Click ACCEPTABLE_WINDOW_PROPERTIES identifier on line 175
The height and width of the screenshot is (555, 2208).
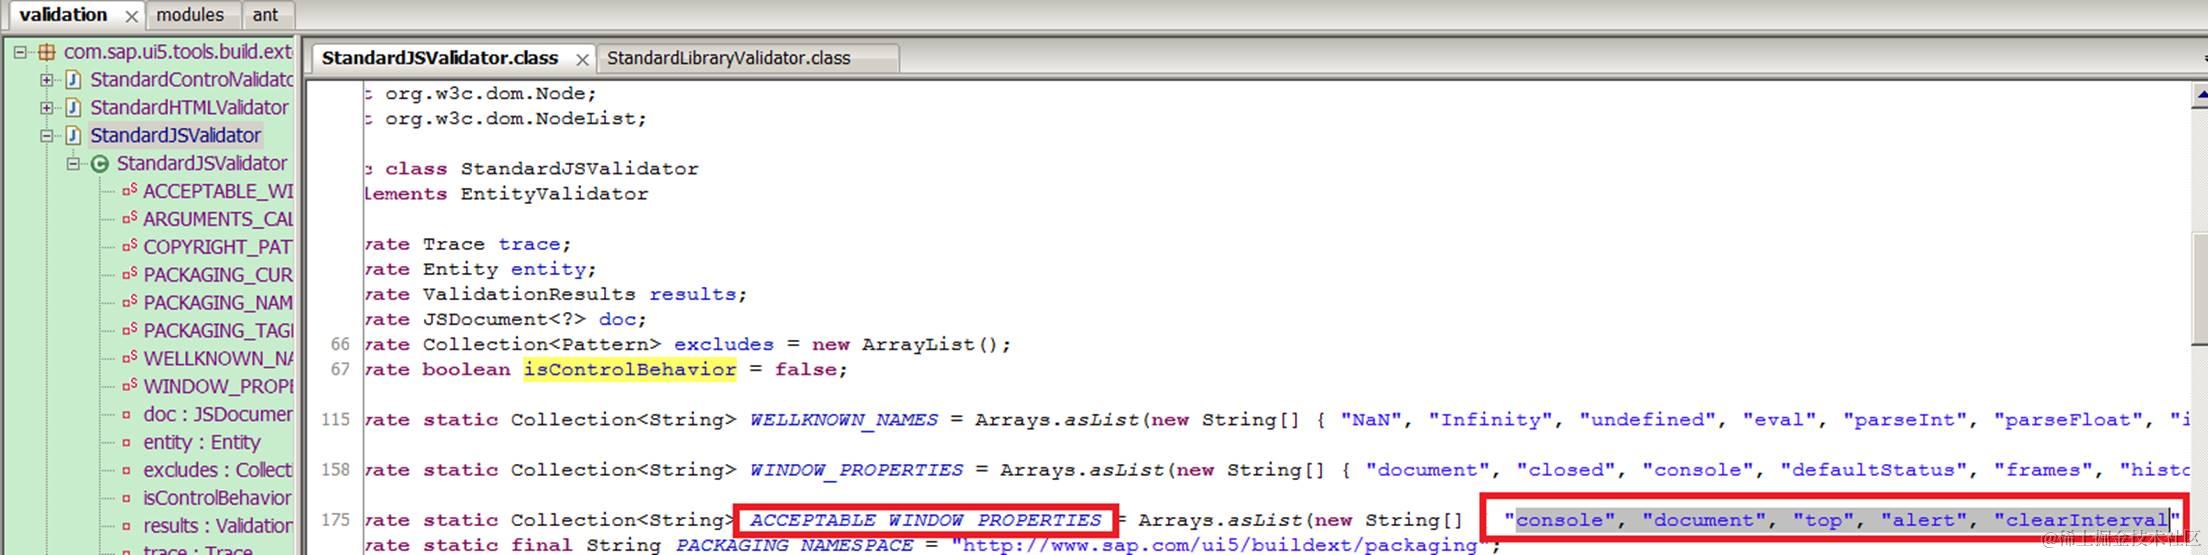tap(925, 520)
